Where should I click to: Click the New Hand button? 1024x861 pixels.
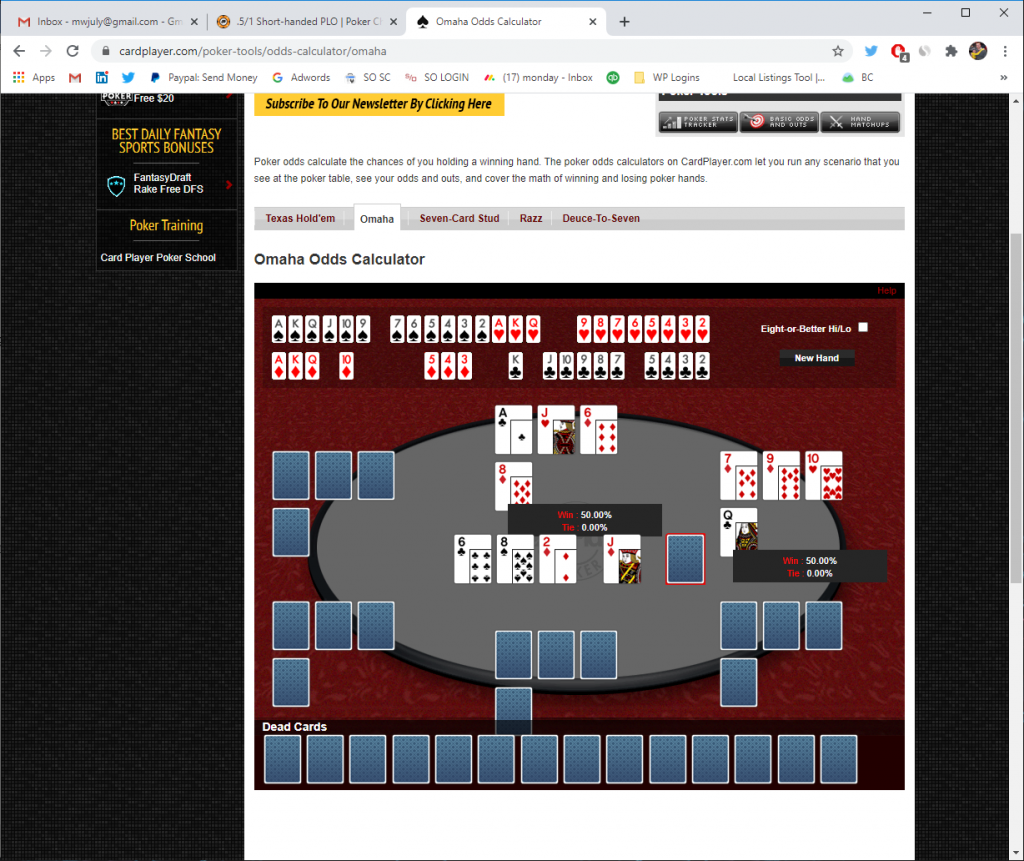click(x=816, y=358)
